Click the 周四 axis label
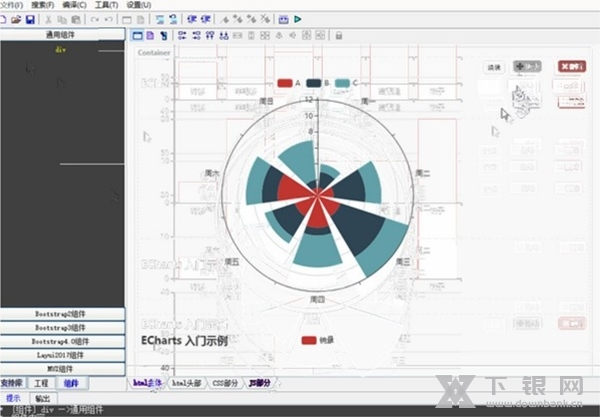600x417 pixels. (x=317, y=299)
